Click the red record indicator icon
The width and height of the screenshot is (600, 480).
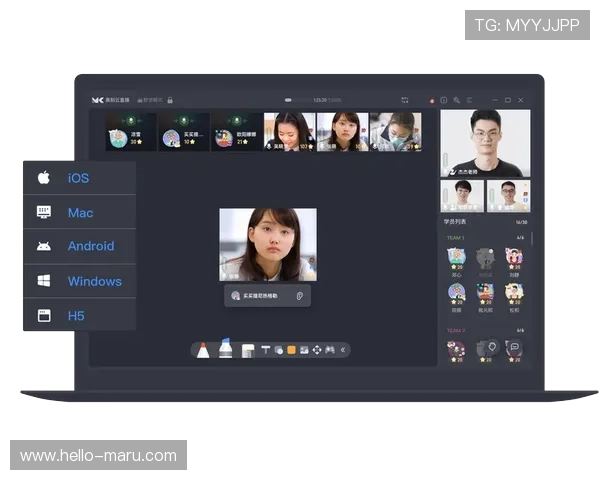coord(432,101)
